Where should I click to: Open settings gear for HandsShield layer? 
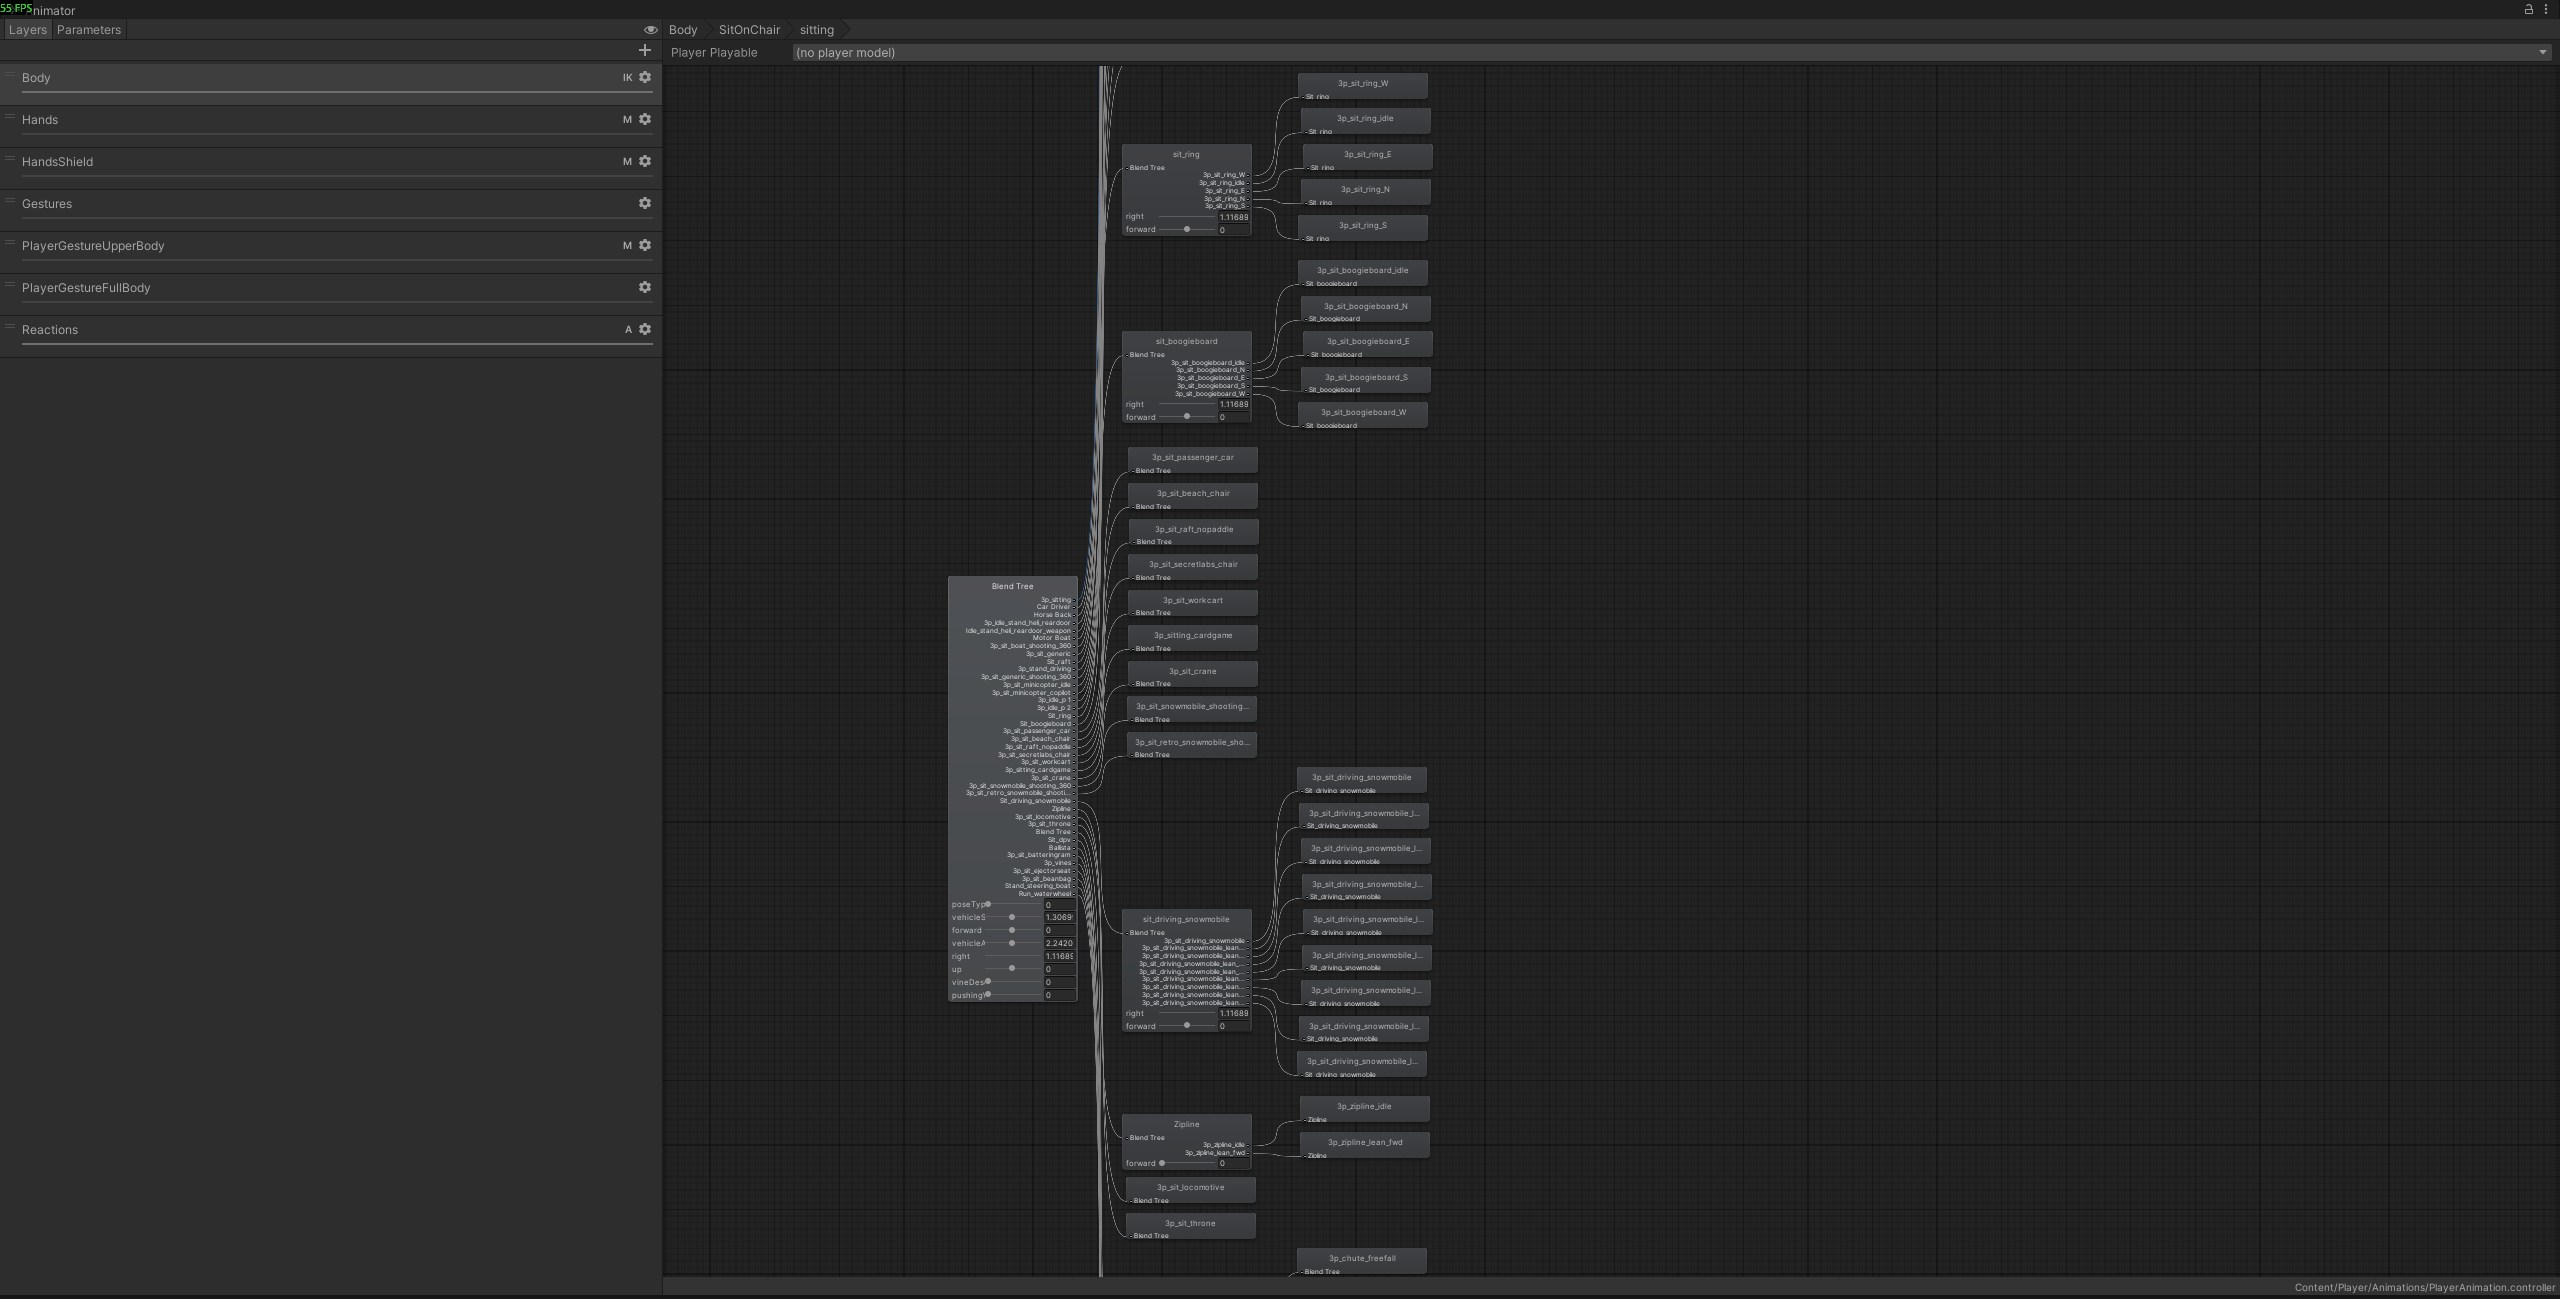(x=645, y=161)
